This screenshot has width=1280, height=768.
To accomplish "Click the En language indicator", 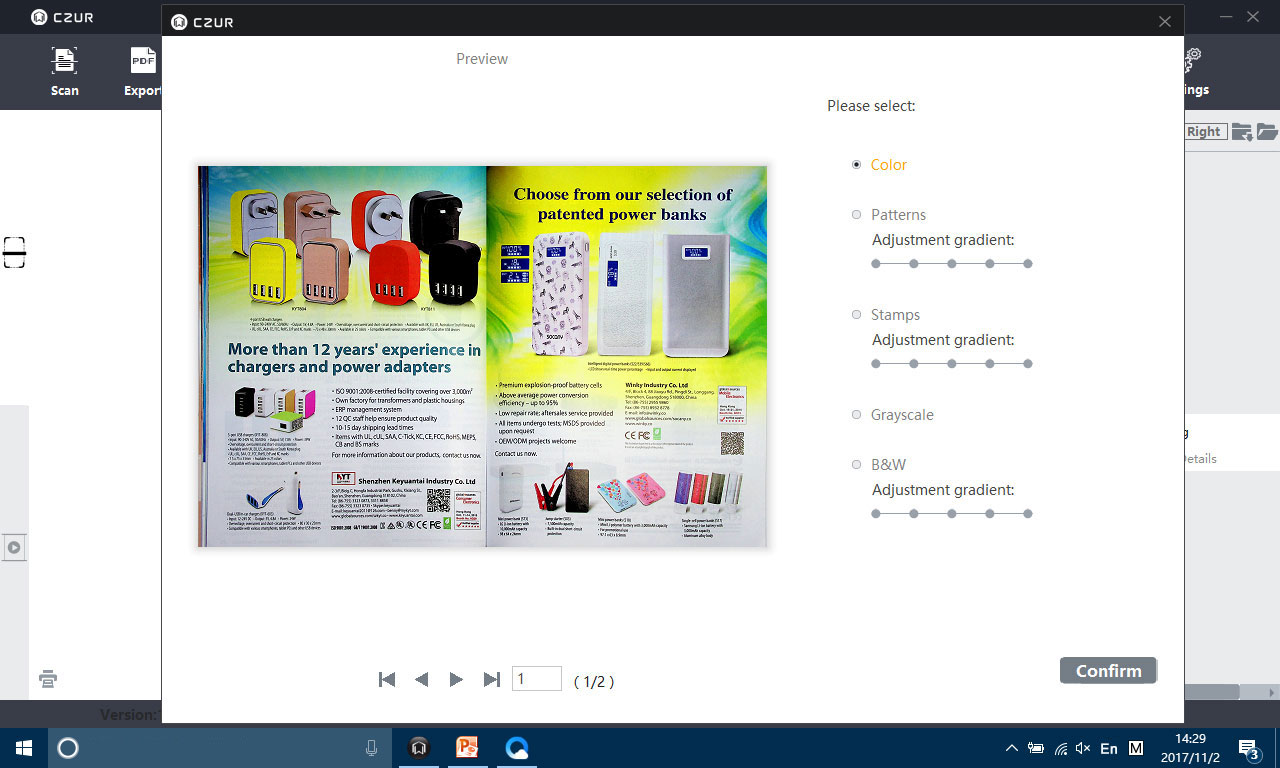I will click(x=1109, y=748).
